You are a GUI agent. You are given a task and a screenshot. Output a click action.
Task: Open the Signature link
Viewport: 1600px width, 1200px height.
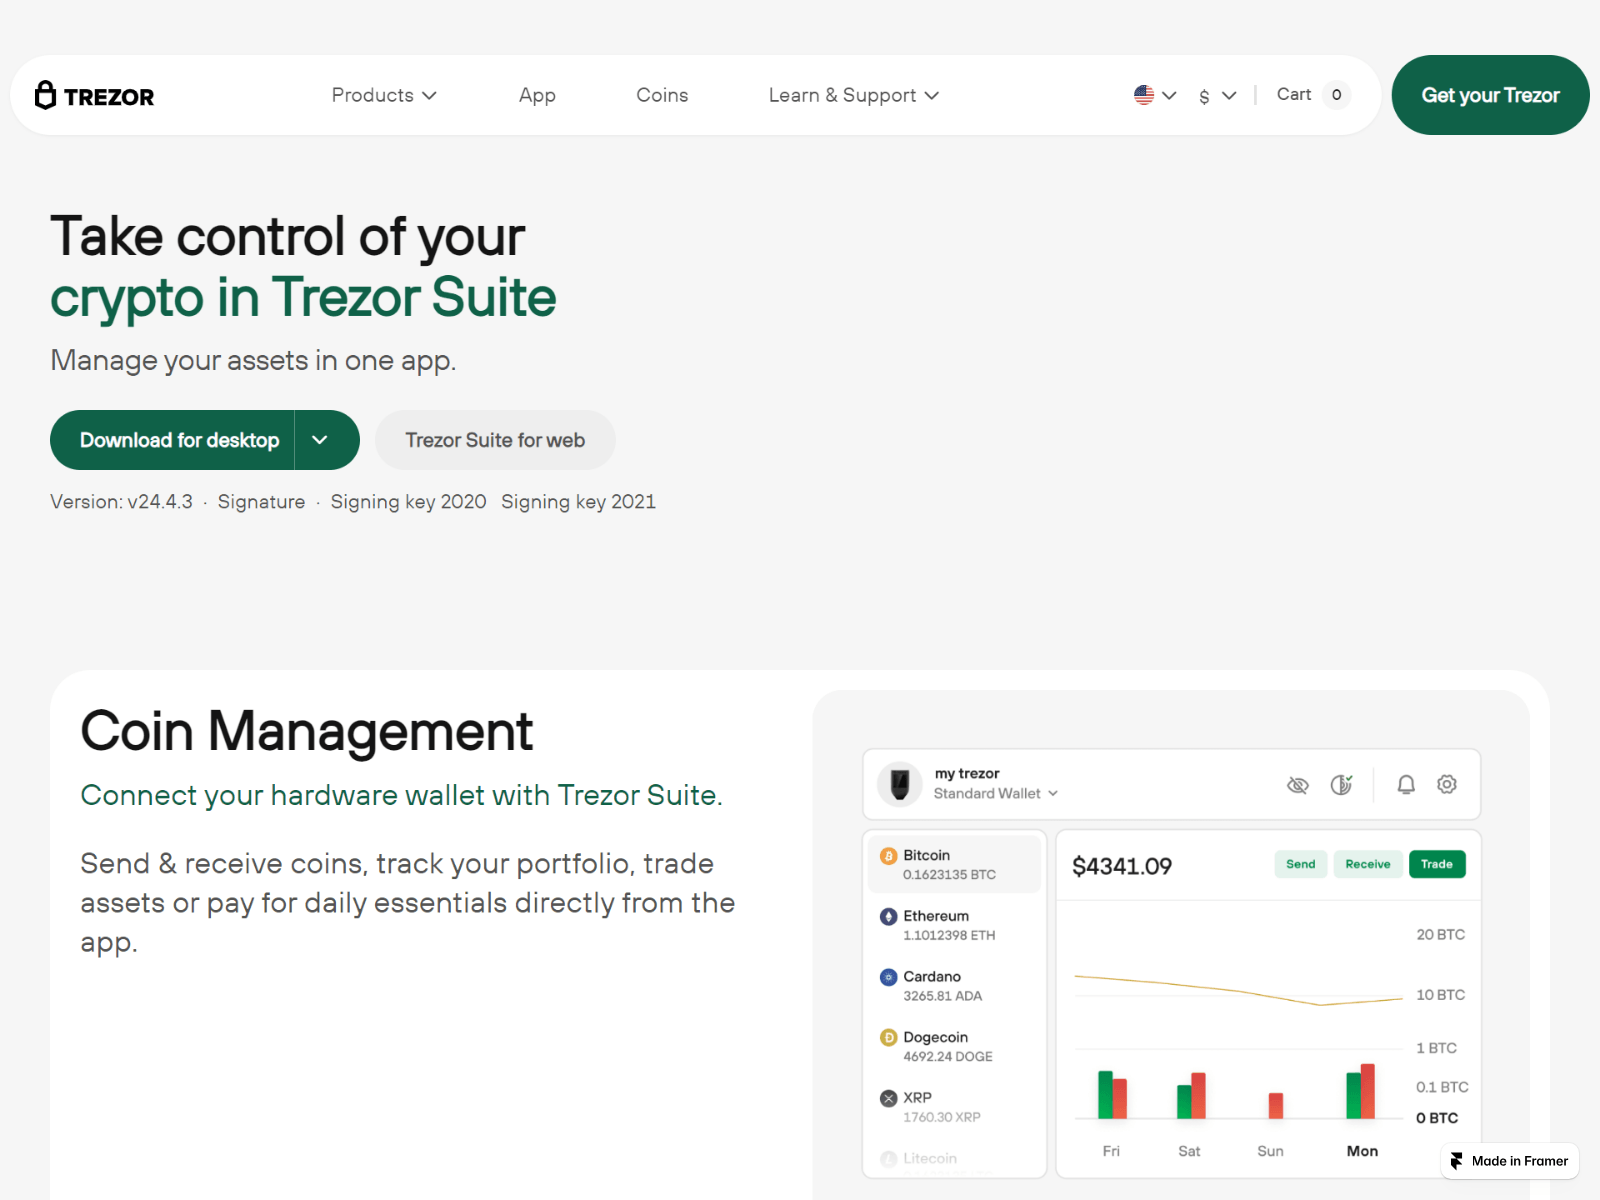click(x=261, y=502)
